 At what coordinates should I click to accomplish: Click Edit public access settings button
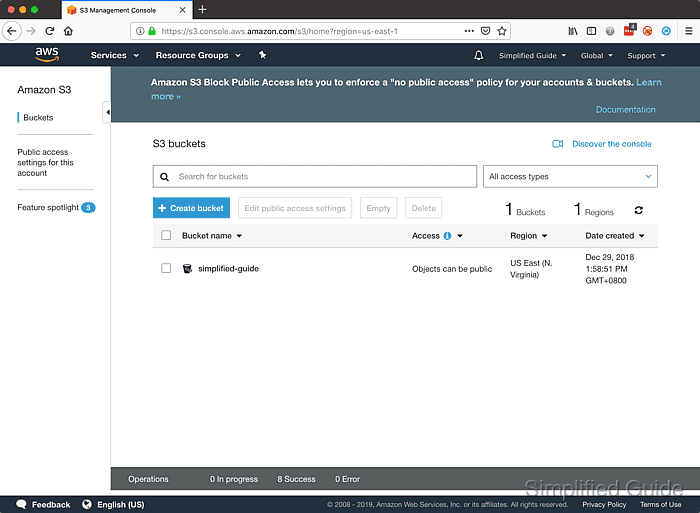[x=295, y=208]
